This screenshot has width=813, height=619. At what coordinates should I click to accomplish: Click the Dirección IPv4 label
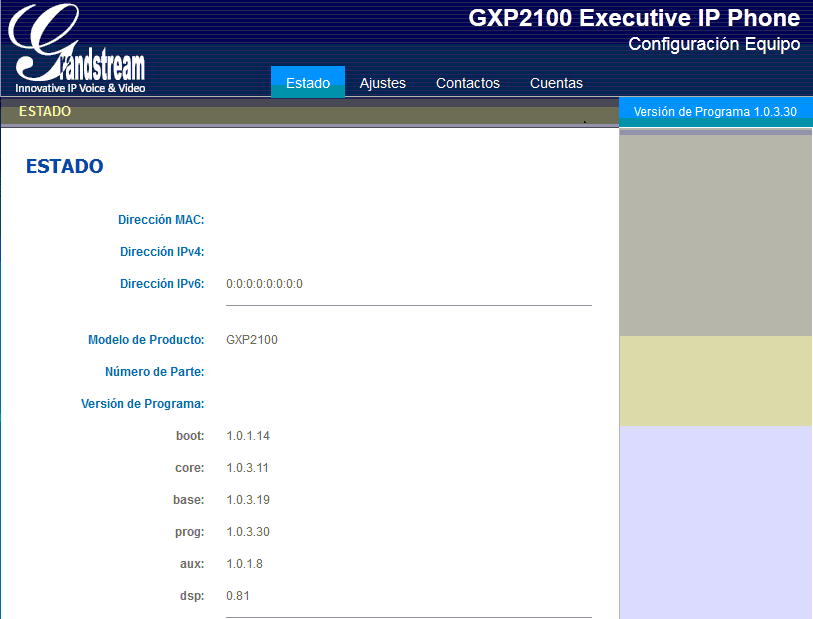(x=162, y=251)
